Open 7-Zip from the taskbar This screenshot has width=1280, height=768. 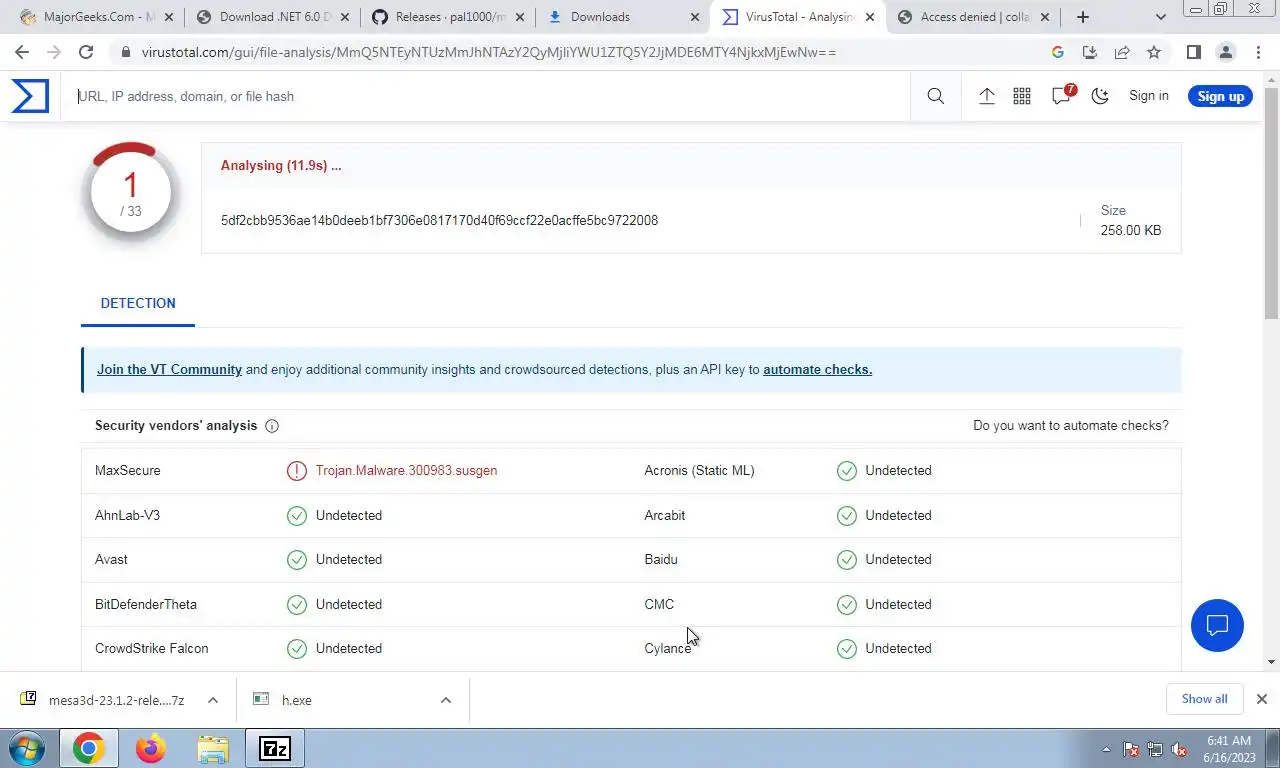274,748
